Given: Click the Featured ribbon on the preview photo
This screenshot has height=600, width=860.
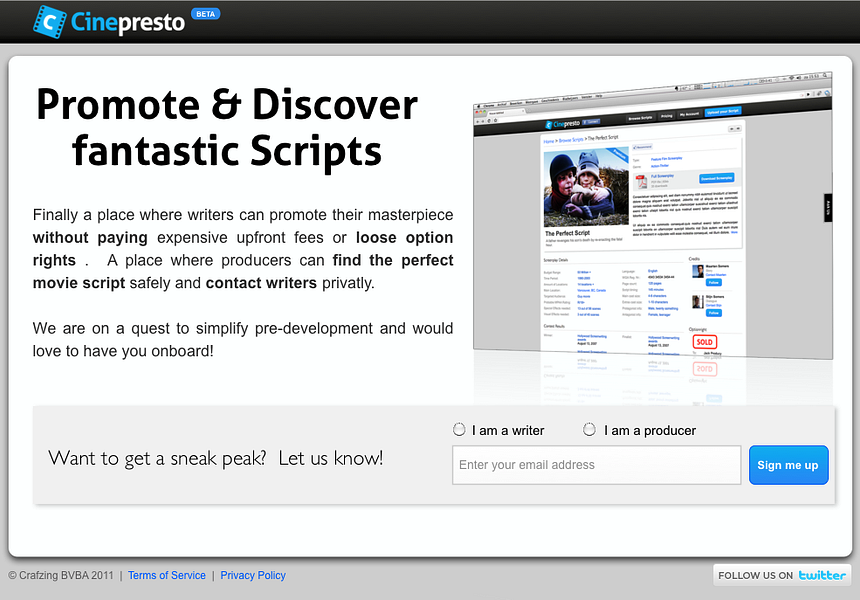Looking at the screenshot, I should [x=616, y=154].
